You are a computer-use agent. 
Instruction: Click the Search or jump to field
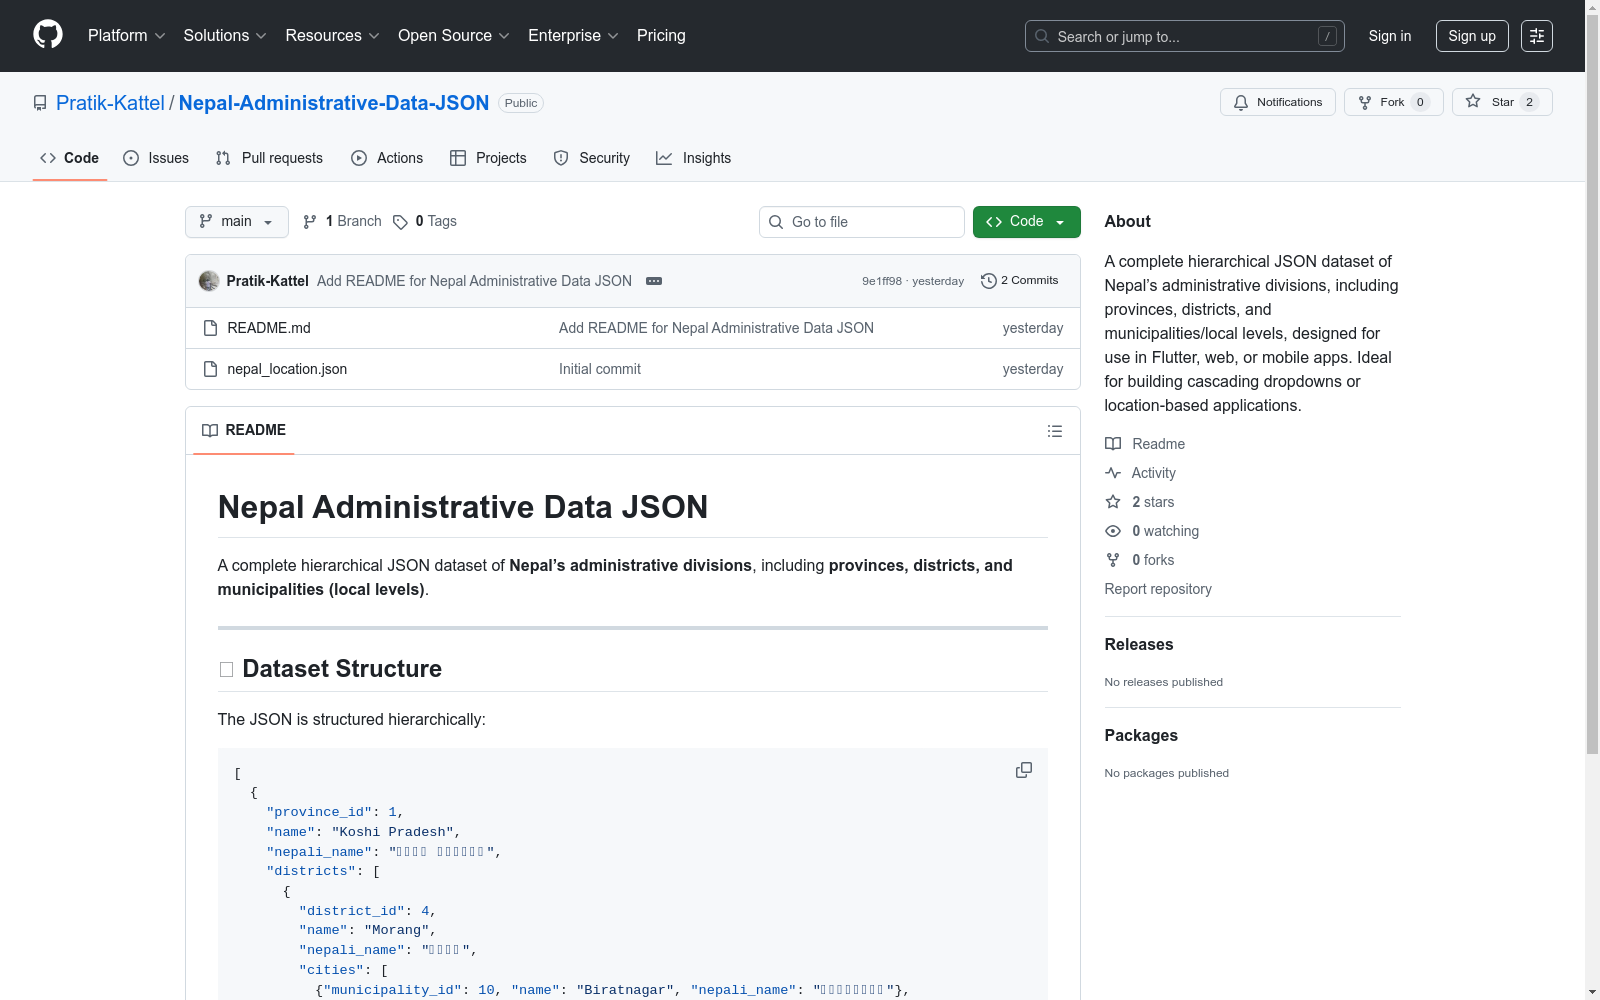pyautogui.click(x=1185, y=36)
